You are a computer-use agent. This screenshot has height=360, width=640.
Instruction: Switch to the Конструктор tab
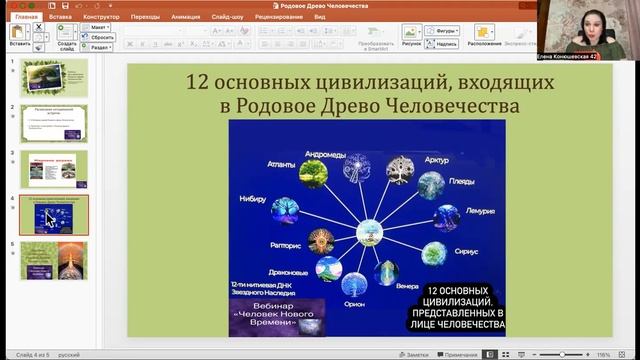[101, 17]
